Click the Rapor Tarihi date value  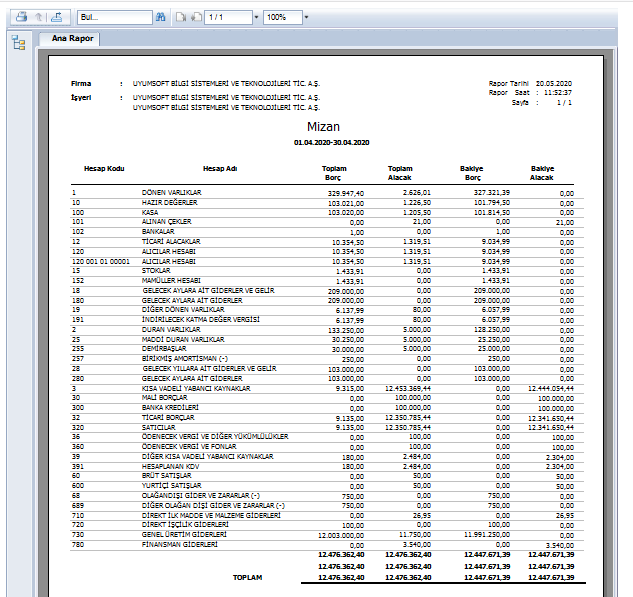553,83
